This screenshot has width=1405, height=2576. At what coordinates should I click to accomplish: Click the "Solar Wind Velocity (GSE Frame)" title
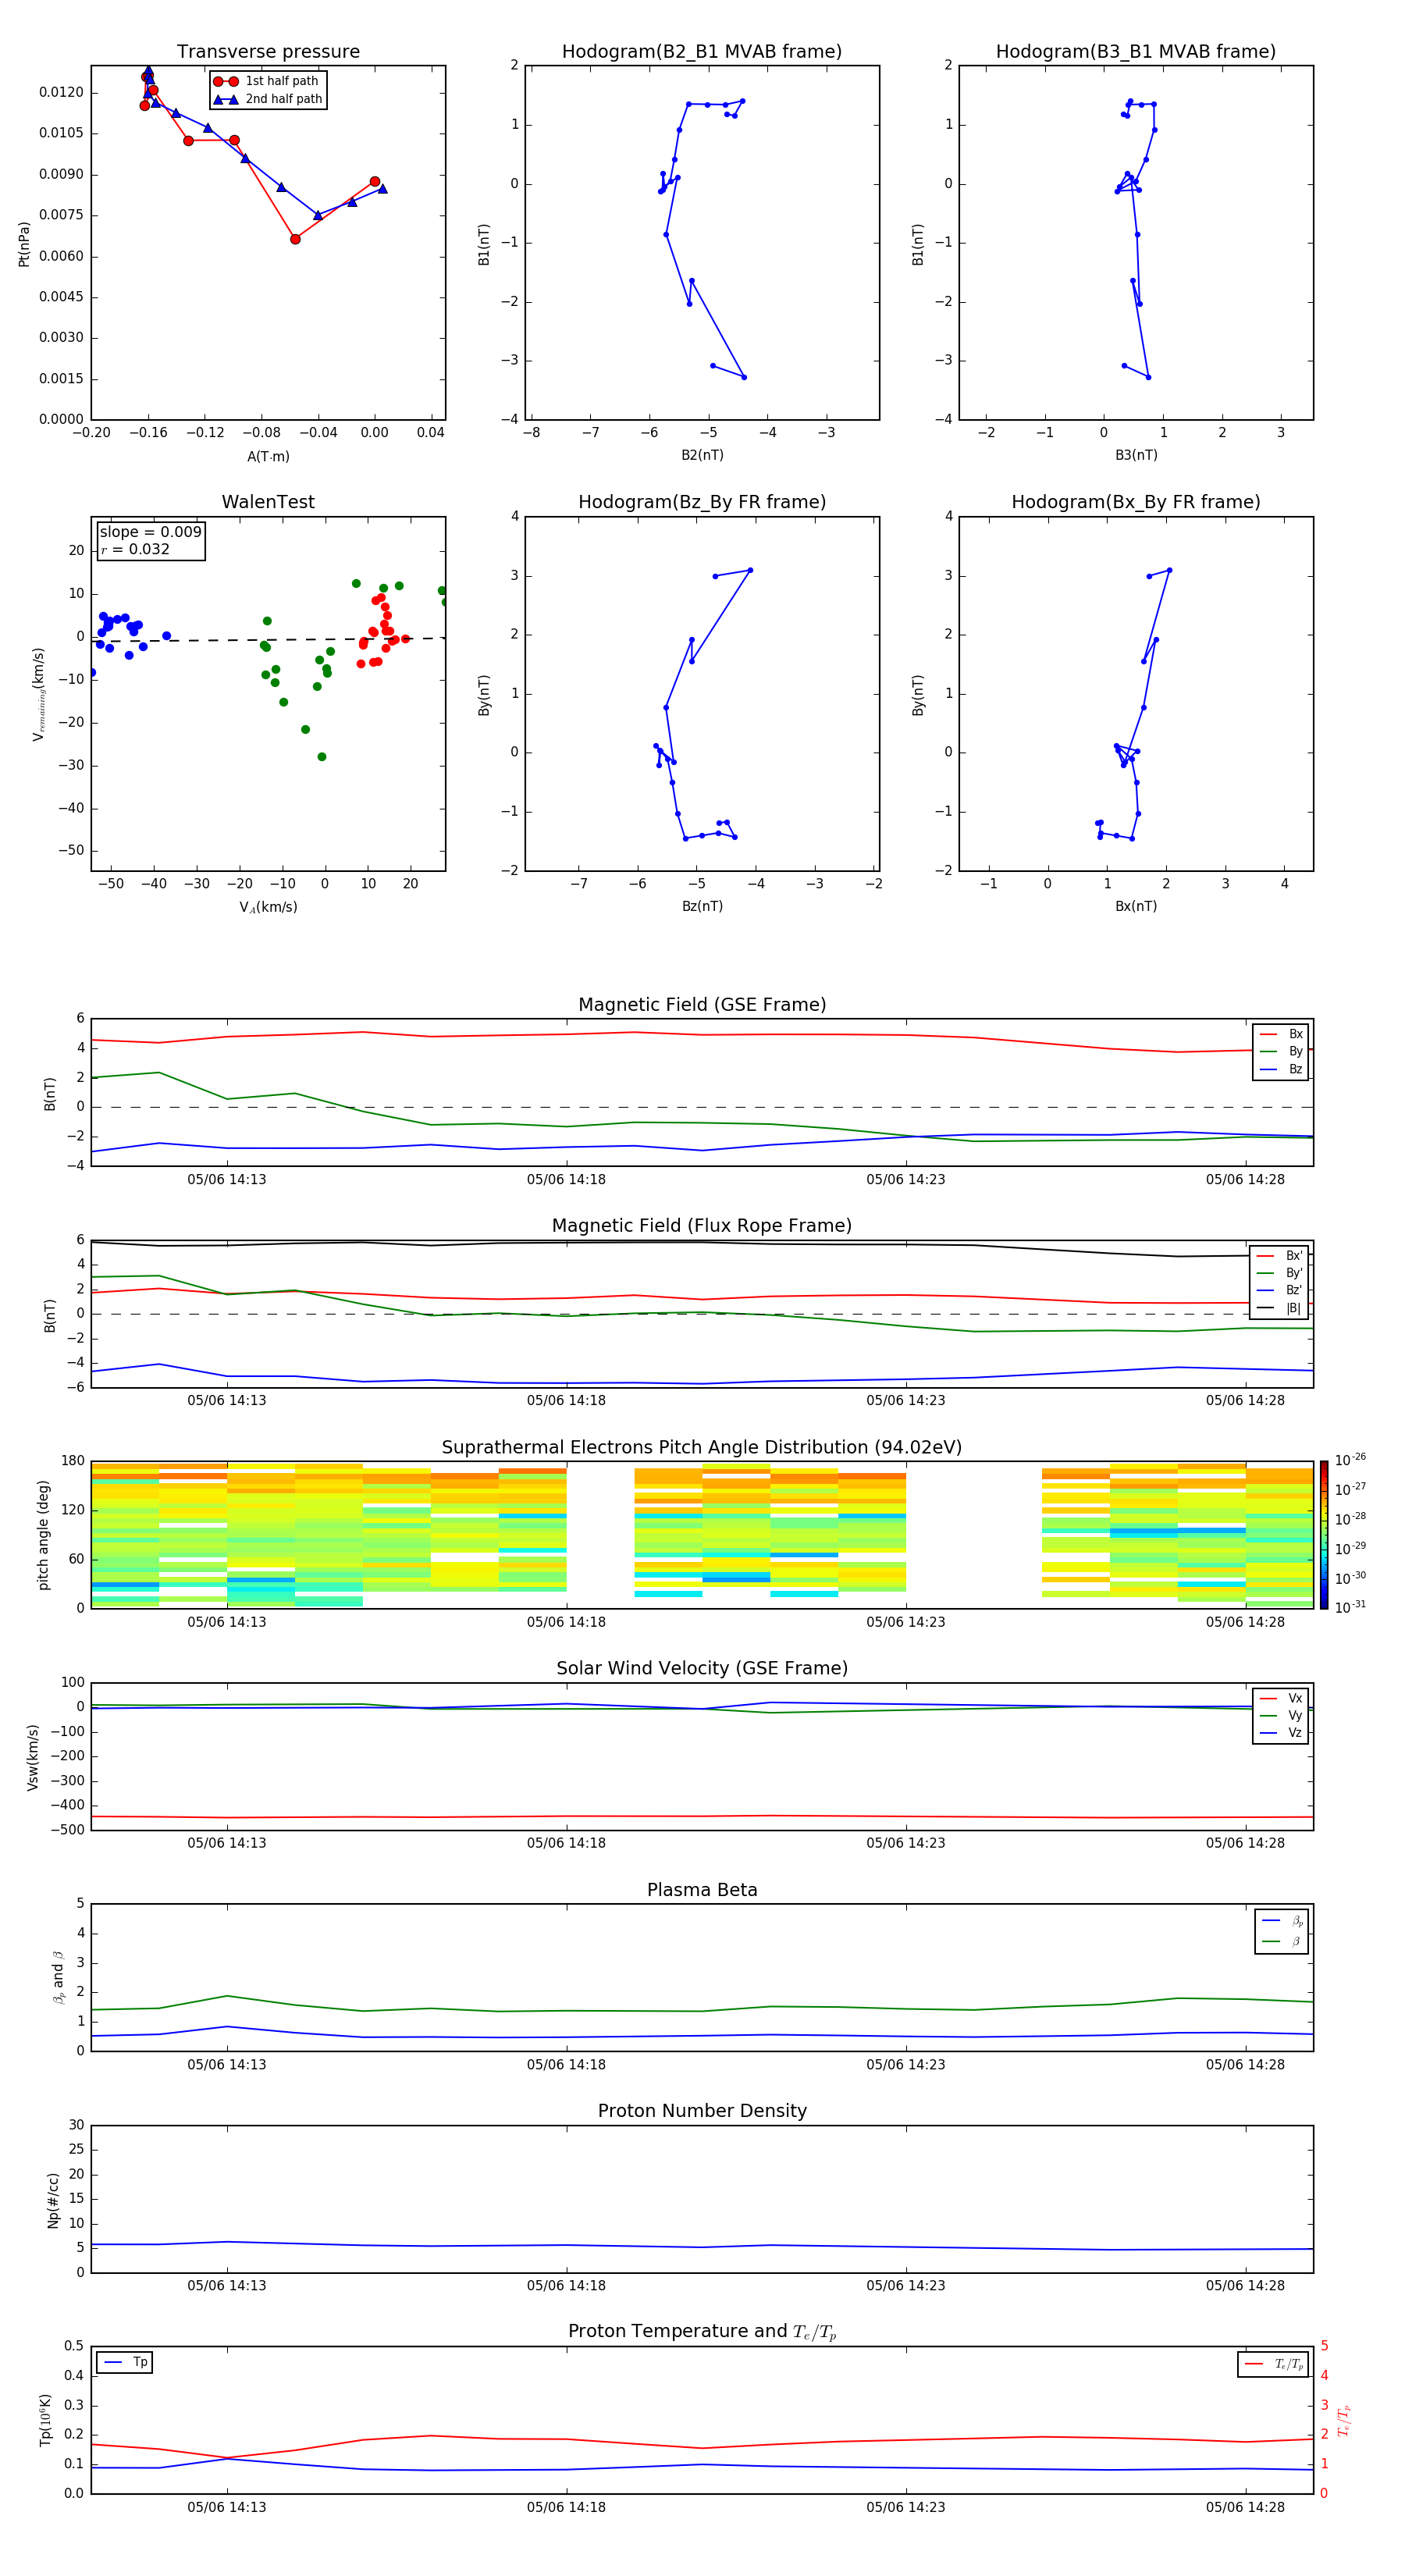coord(702,1669)
